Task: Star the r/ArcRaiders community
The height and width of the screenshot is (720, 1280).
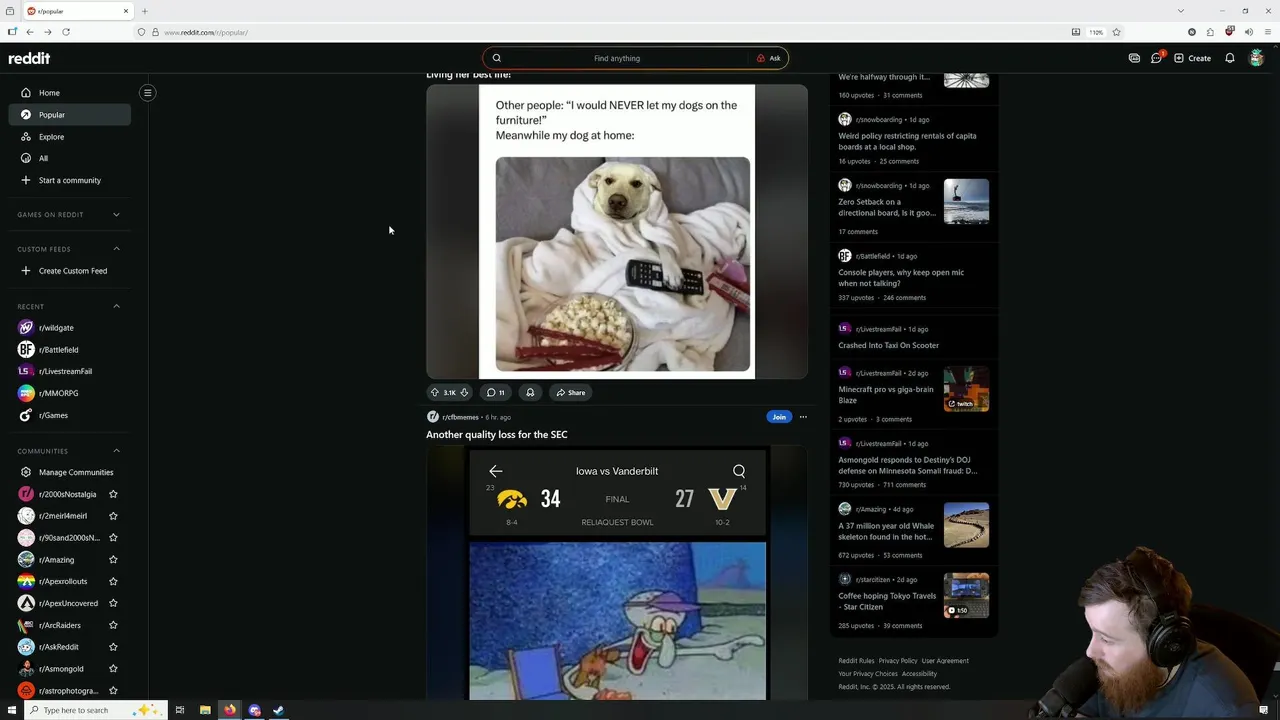Action: 113,625
